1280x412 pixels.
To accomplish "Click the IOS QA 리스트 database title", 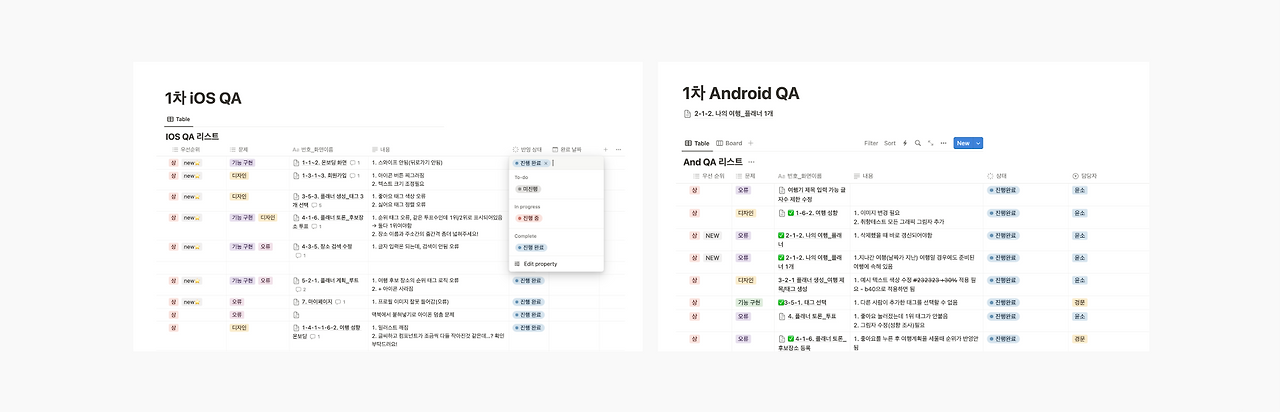I will coord(192,136).
